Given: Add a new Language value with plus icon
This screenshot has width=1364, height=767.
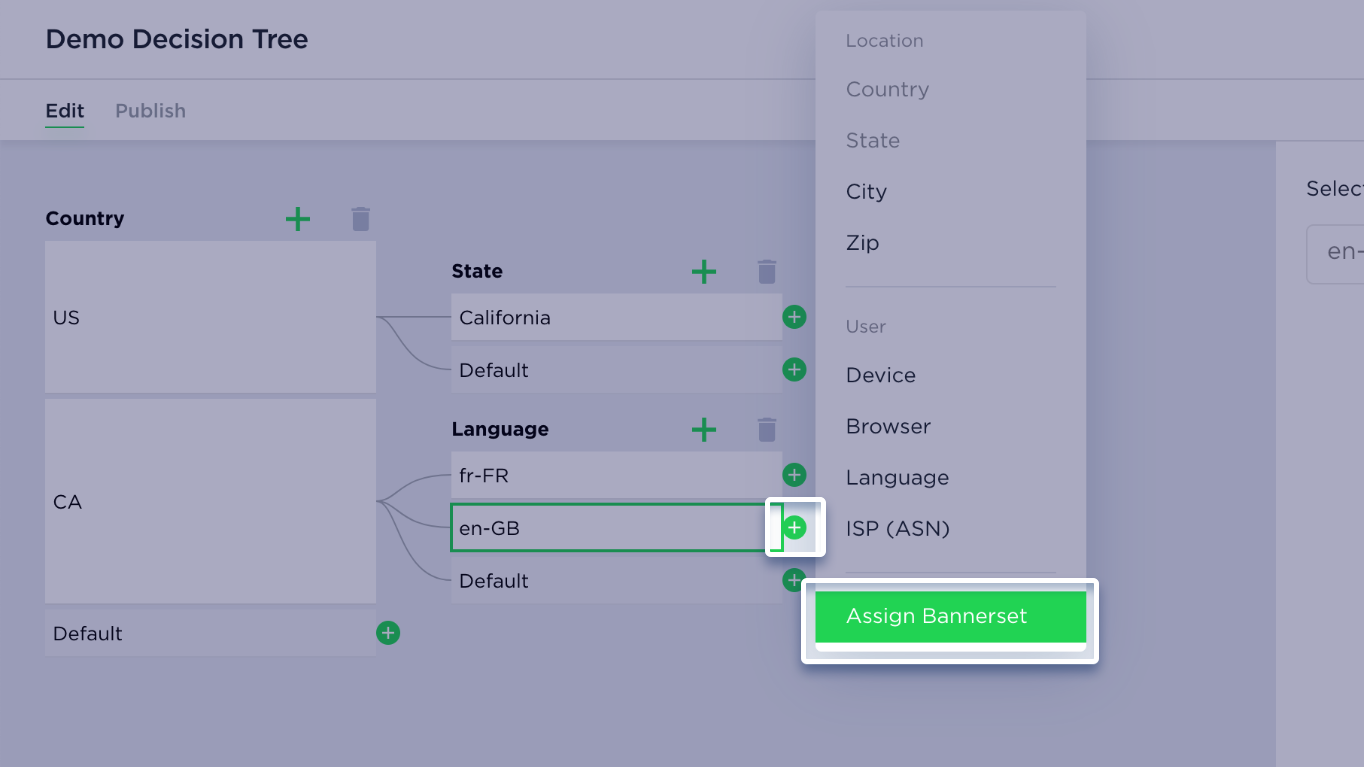Looking at the screenshot, I should [704, 429].
